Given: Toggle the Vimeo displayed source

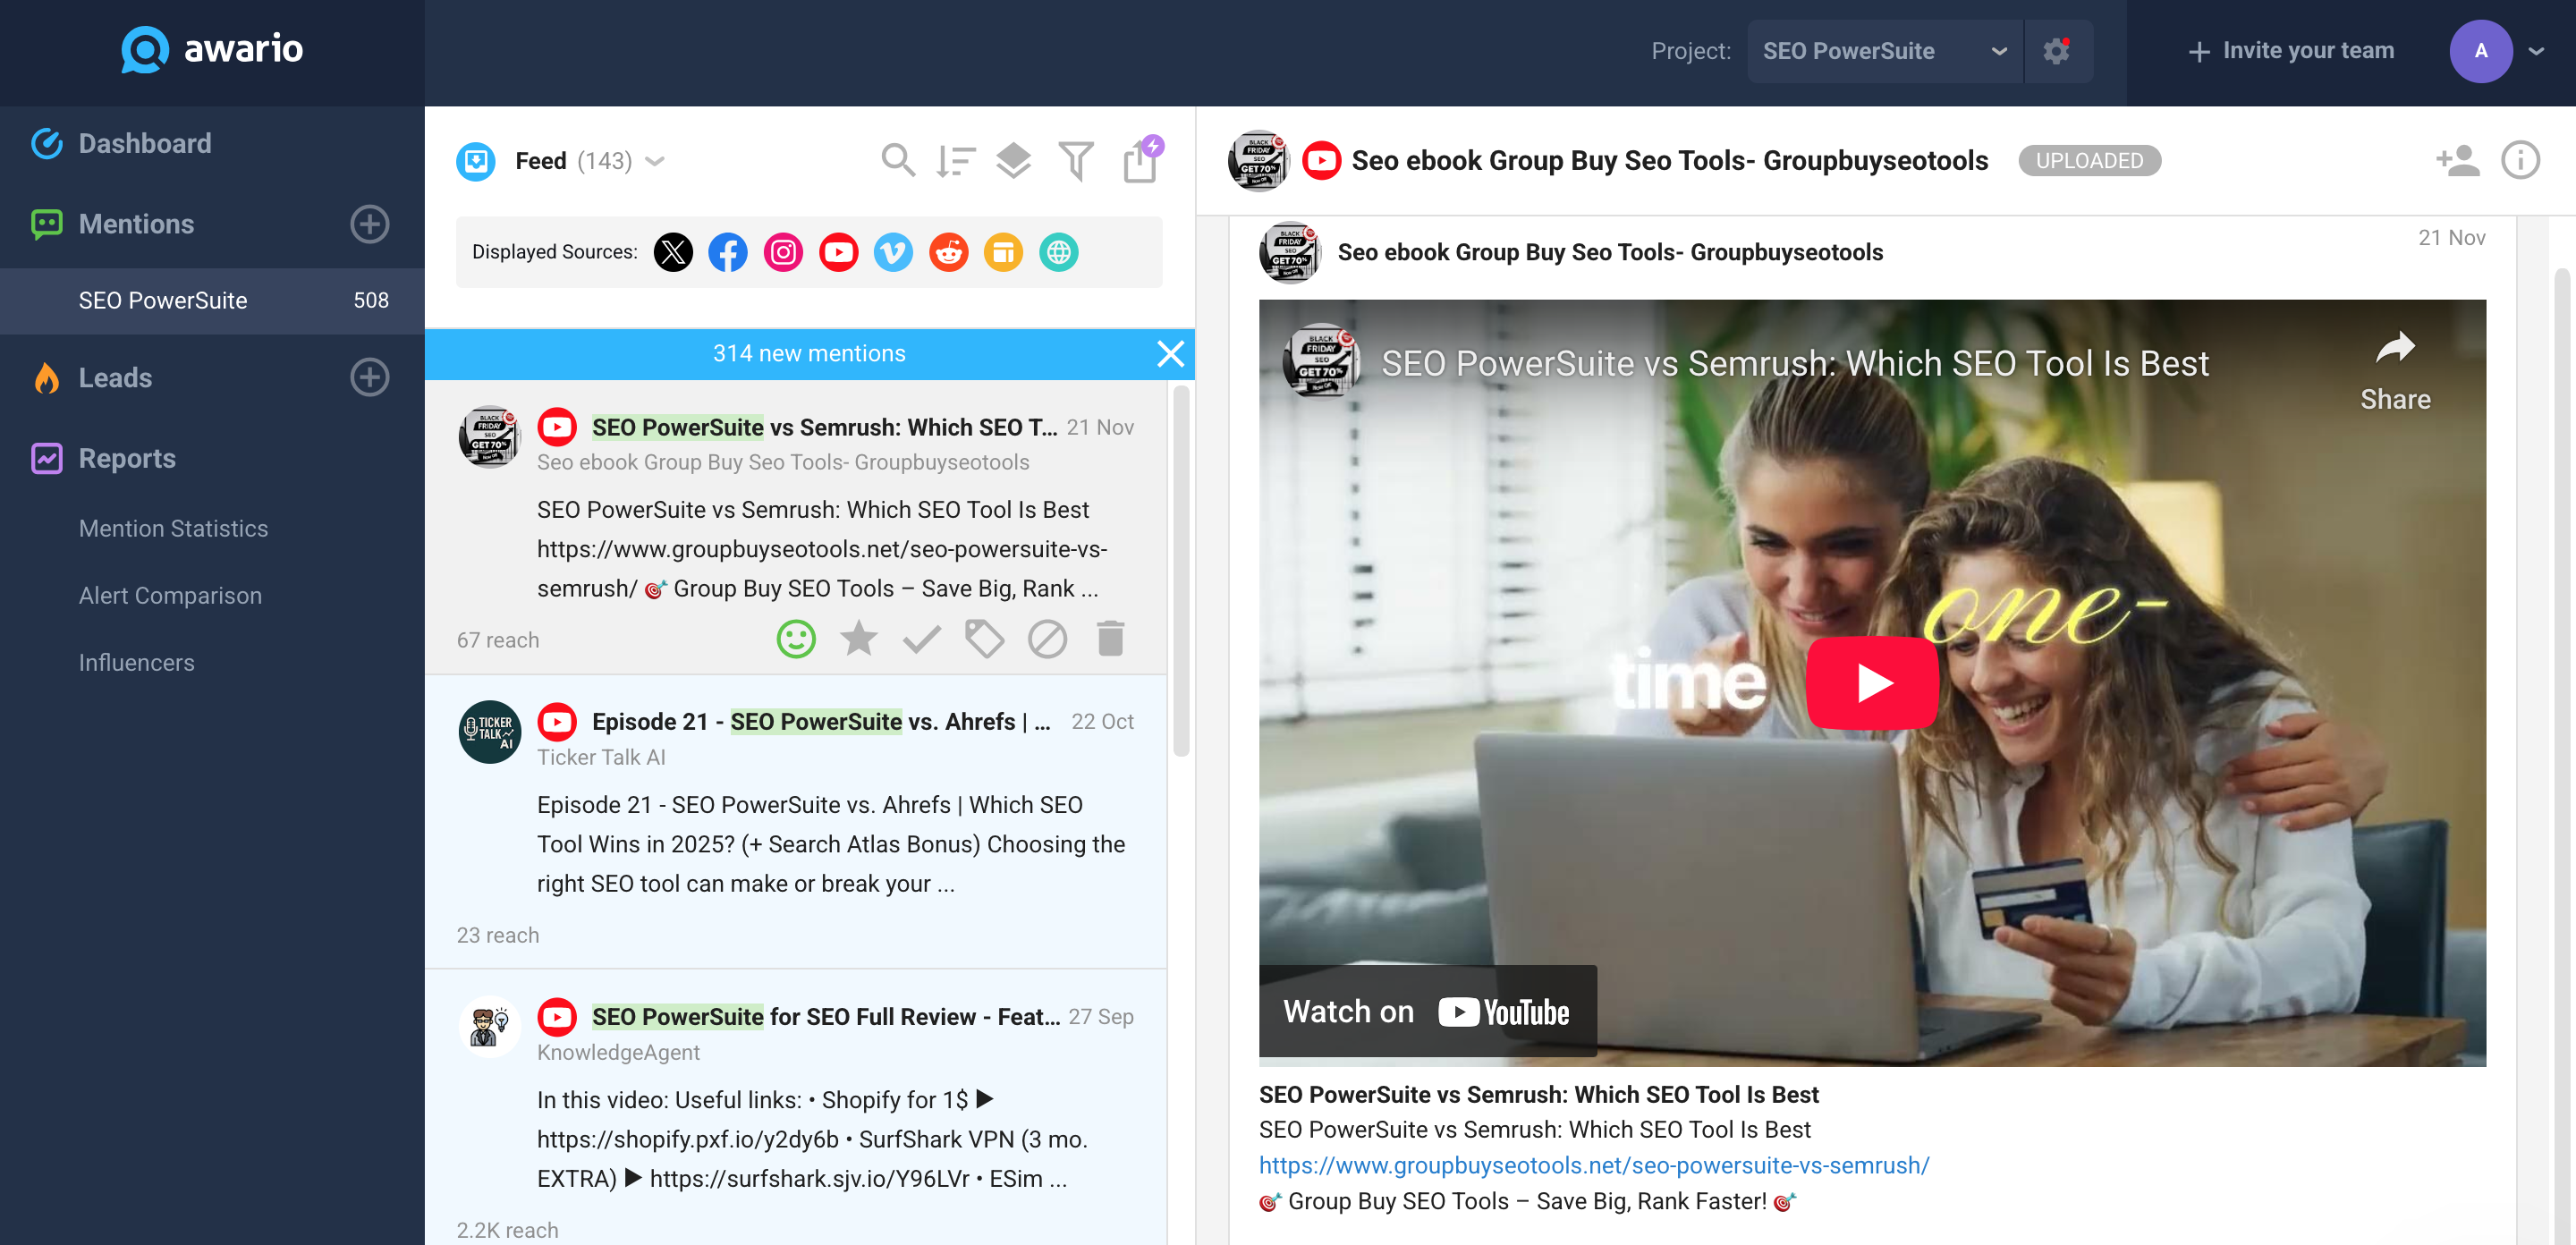Looking at the screenshot, I should coord(893,252).
